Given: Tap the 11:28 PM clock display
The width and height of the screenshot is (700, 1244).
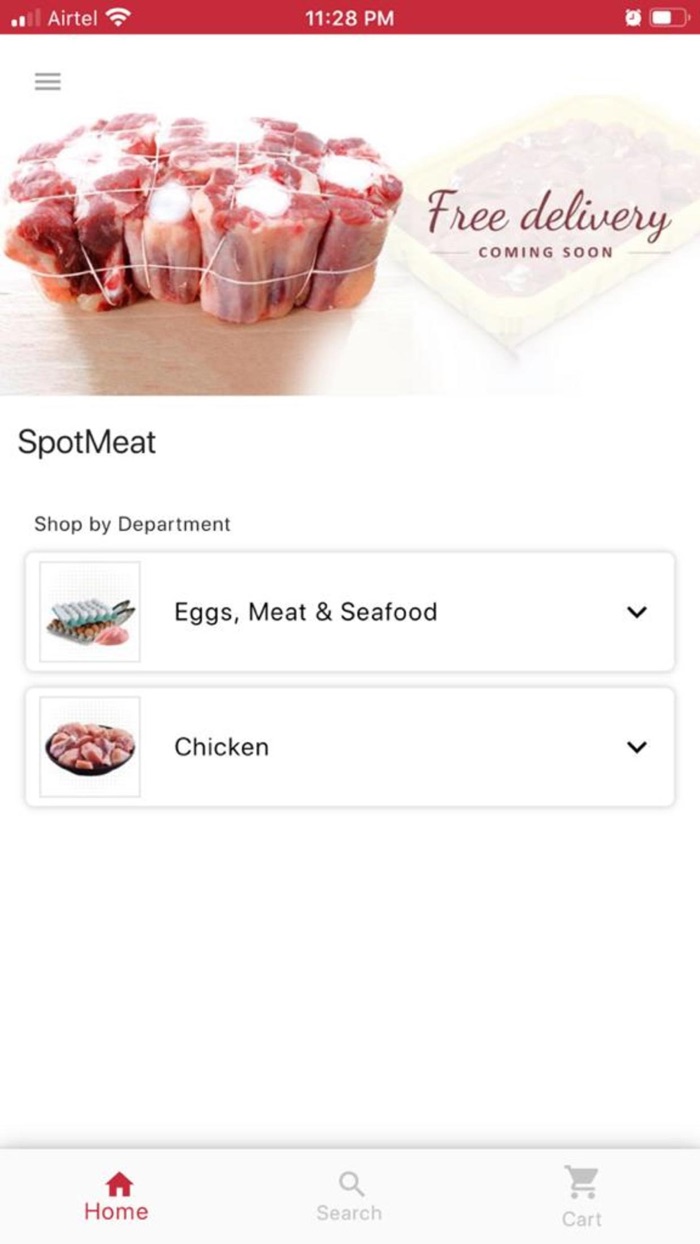Looking at the screenshot, I should click(350, 17).
